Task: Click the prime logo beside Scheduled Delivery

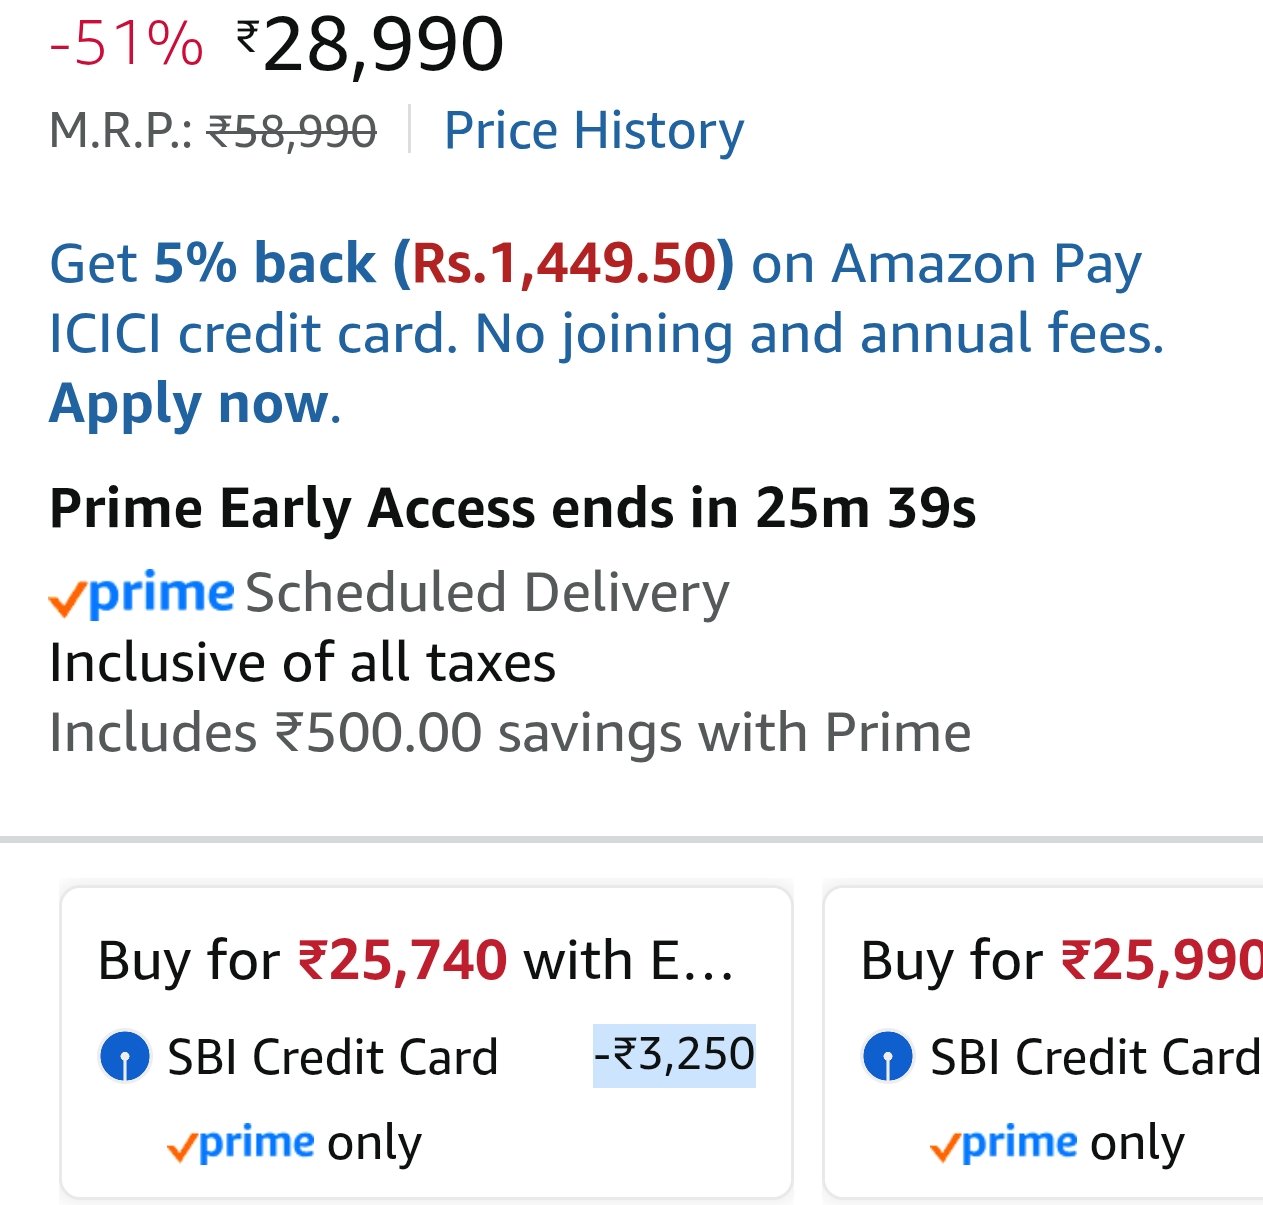Action: (162, 593)
